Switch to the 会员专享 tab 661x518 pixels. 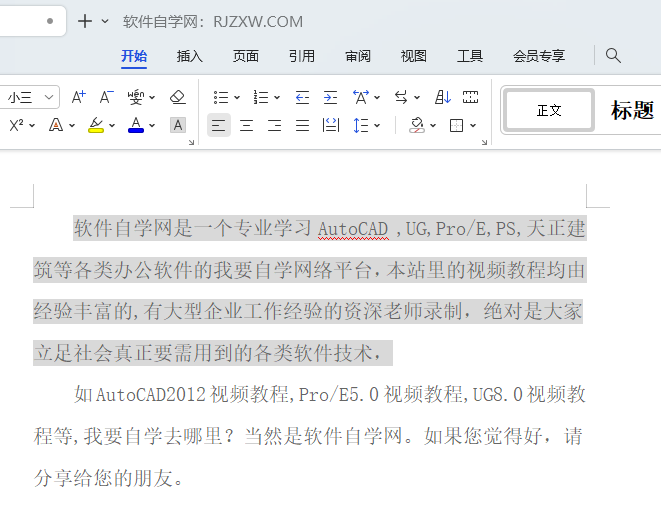click(x=539, y=56)
